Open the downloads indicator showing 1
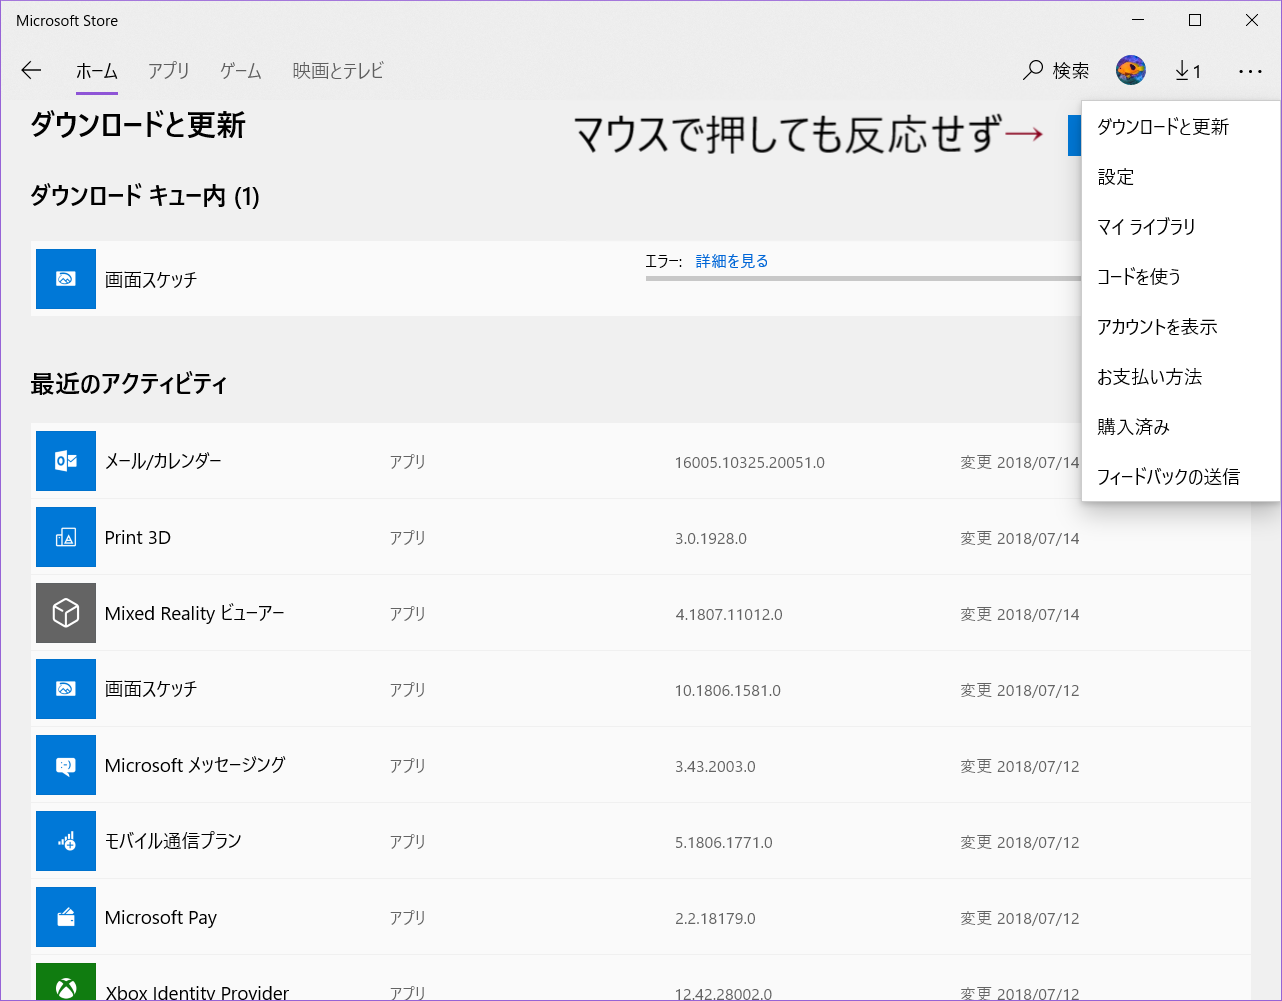Viewport: 1282px width, 1001px height. click(1188, 70)
